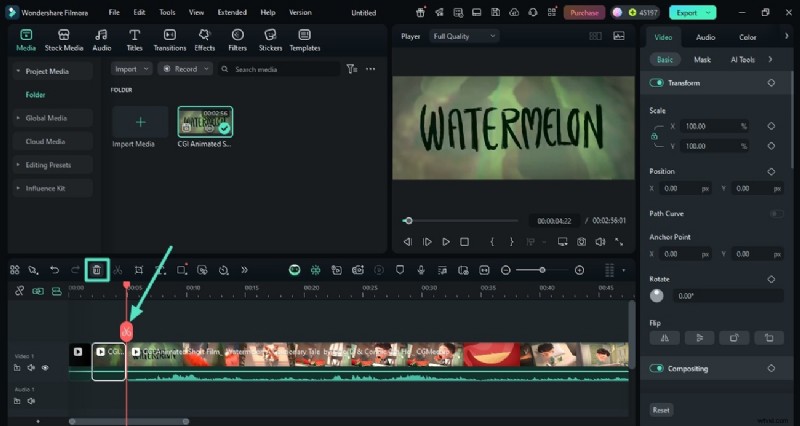
Task: Hide the Video 1 track with eye icon
Action: (x=45, y=368)
